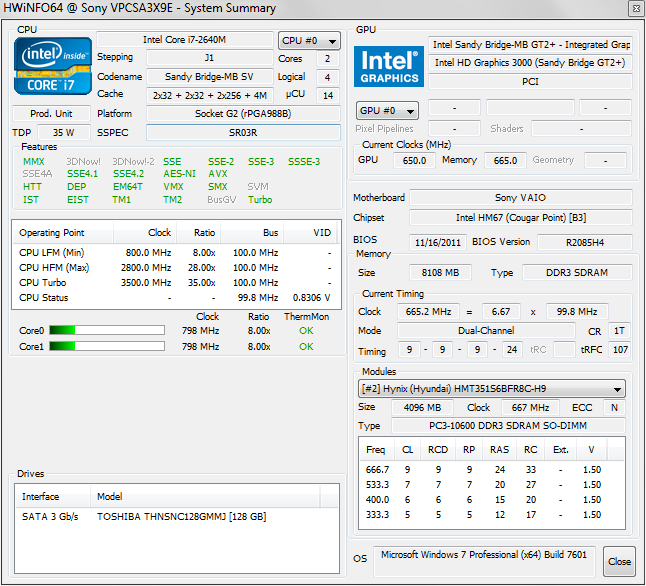The image size is (646, 586).
Task: Click the Prod. Unit button
Action: click(x=51, y=113)
